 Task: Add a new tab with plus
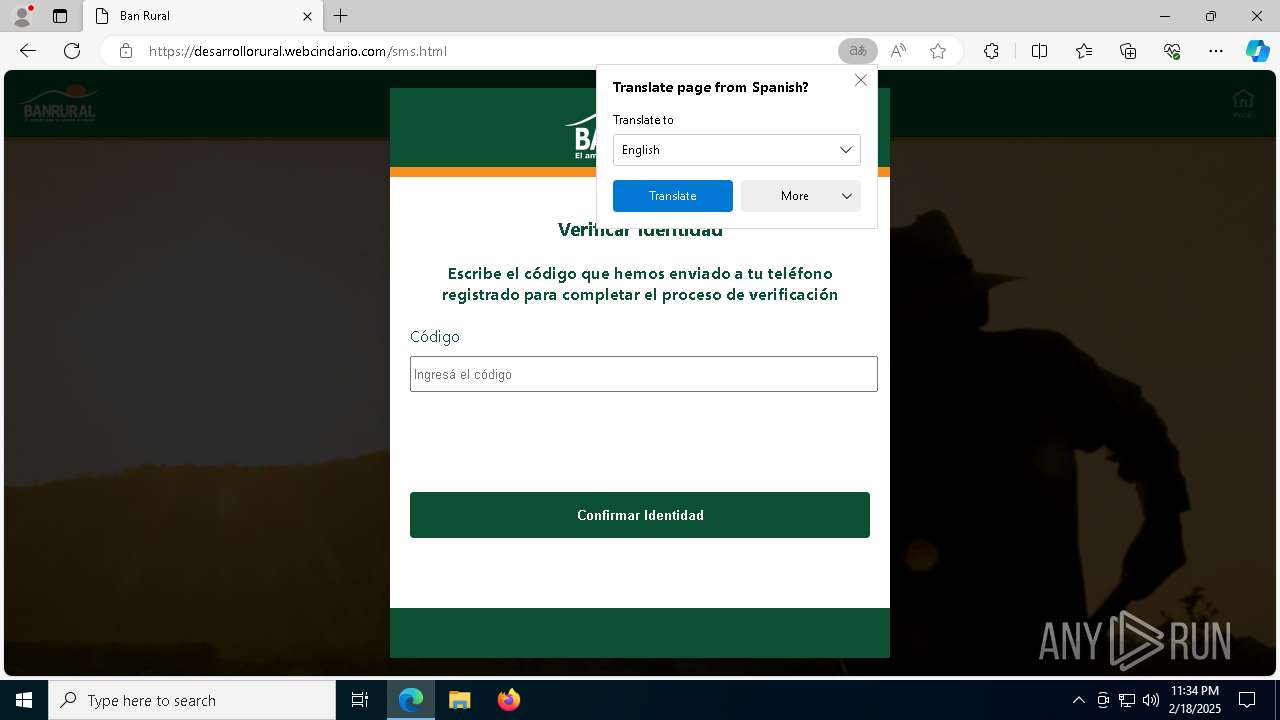pyautogui.click(x=341, y=16)
